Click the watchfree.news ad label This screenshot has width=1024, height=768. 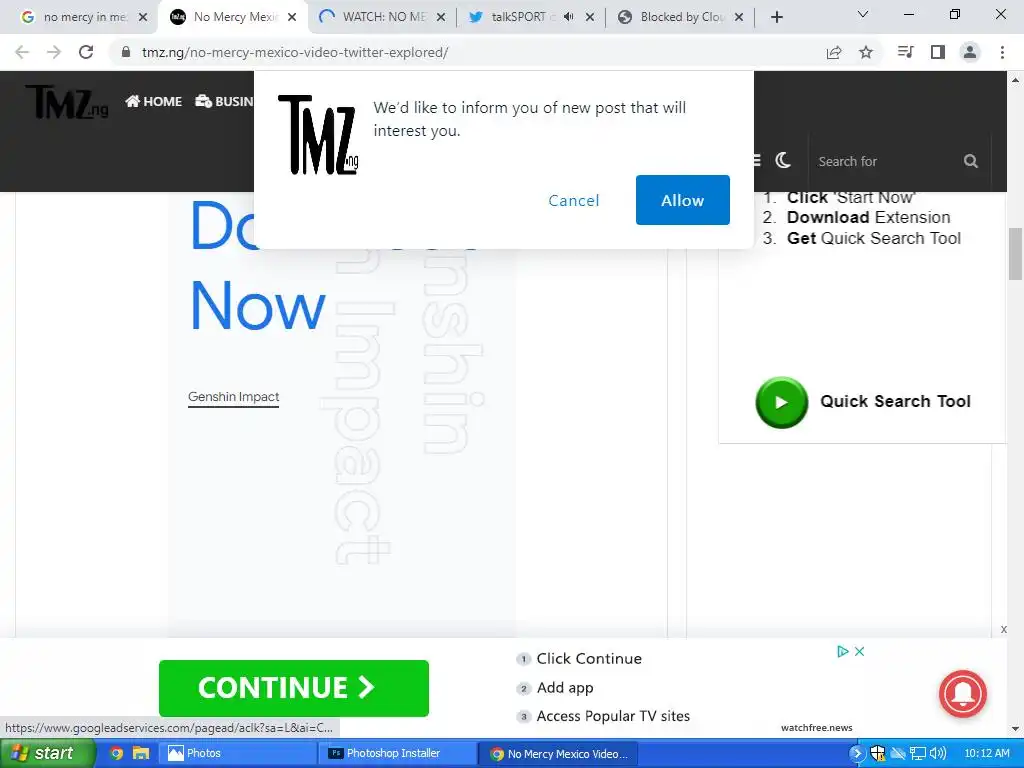pyautogui.click(x=816, y=728)
